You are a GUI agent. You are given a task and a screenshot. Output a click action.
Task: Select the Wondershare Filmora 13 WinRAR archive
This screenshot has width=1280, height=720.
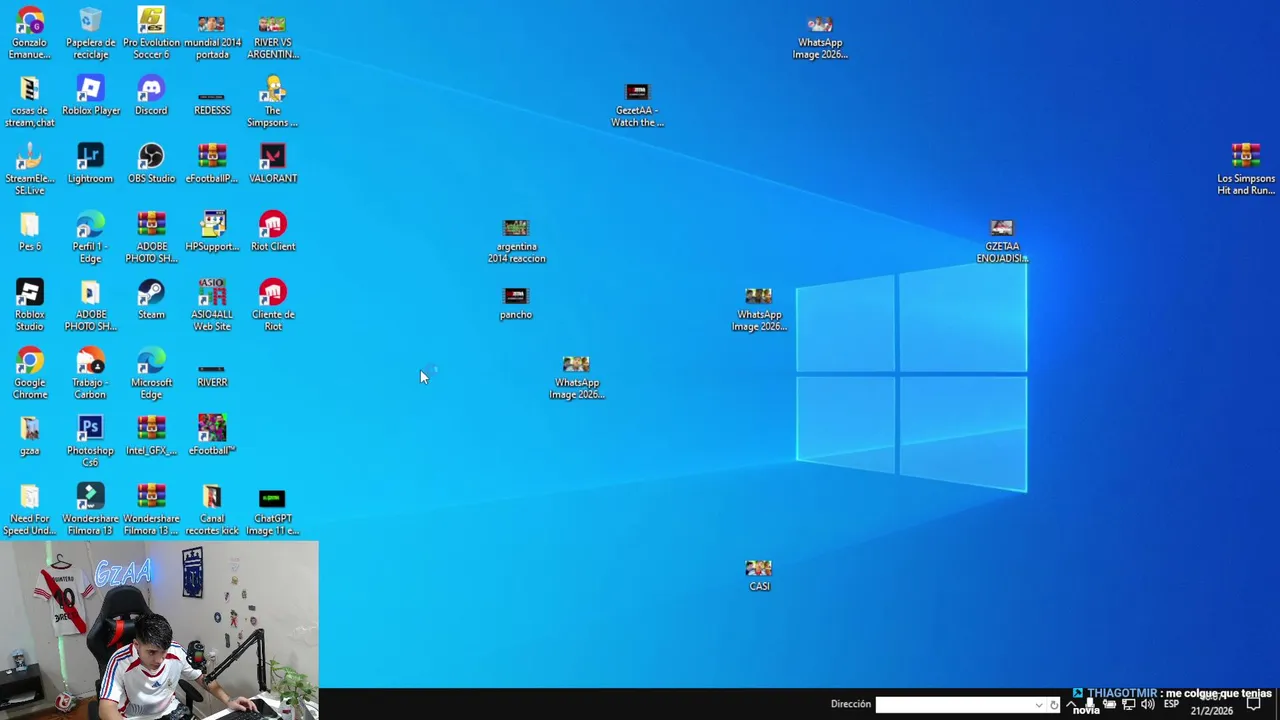pyautogui.click(x=151, y=509)
